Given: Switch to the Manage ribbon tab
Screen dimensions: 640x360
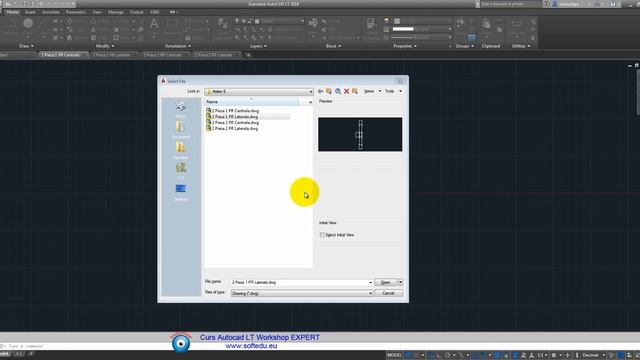Looking at the screenshot, I should coord(116,12).
